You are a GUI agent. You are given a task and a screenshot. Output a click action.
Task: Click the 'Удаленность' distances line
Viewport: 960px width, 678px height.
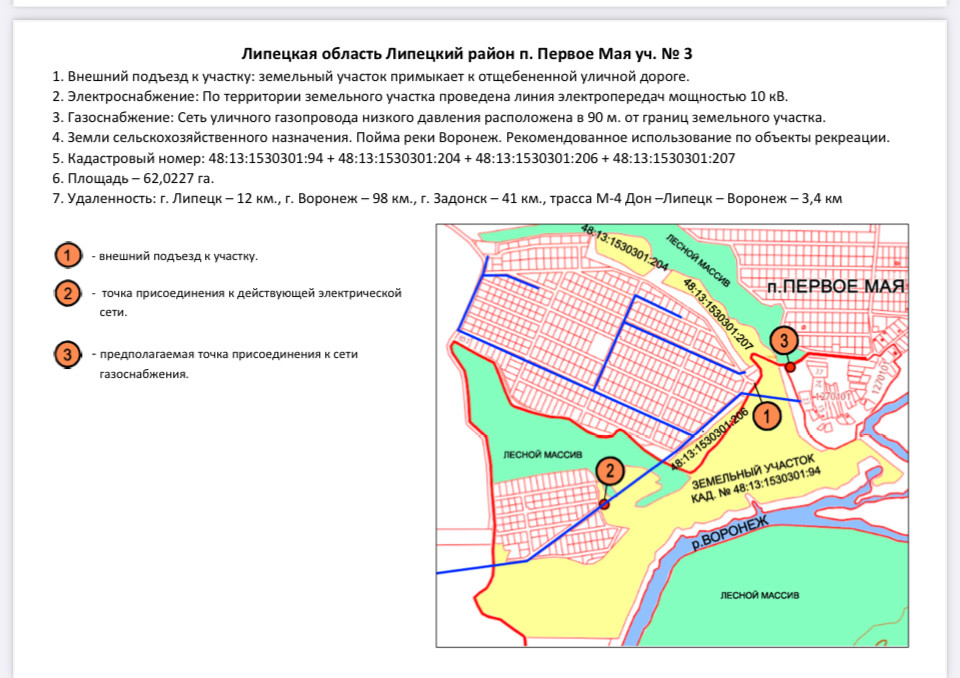click(447, 198)
